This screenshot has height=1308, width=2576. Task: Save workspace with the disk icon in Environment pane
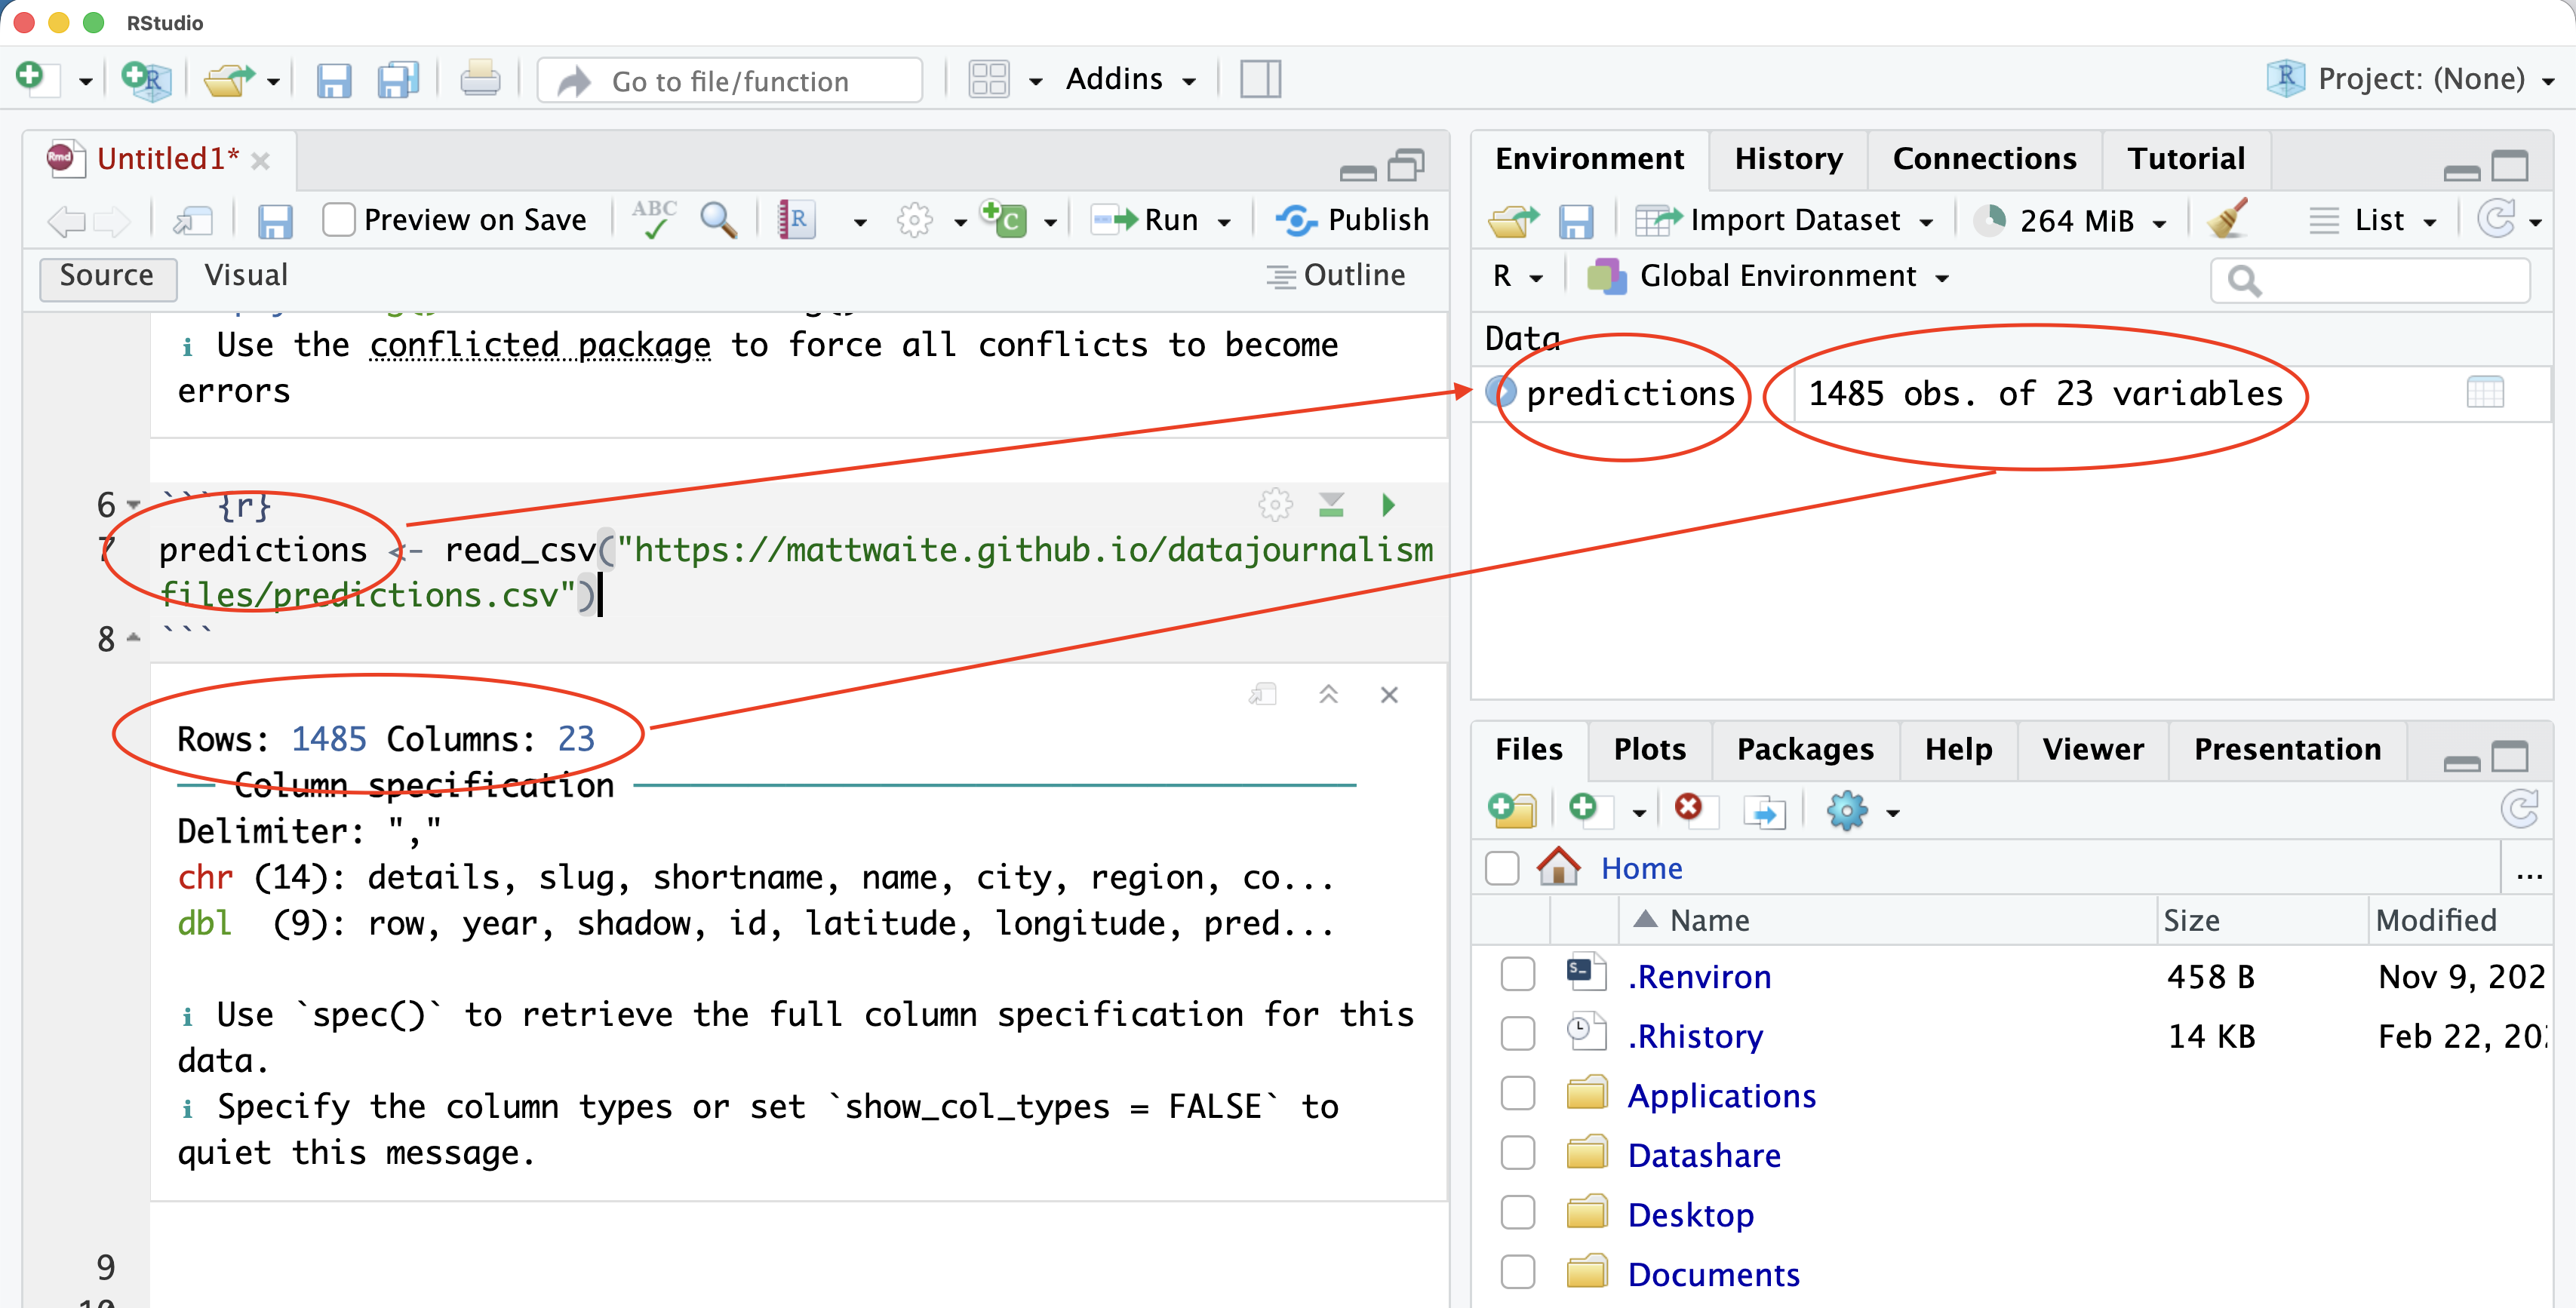point(1578,220)
